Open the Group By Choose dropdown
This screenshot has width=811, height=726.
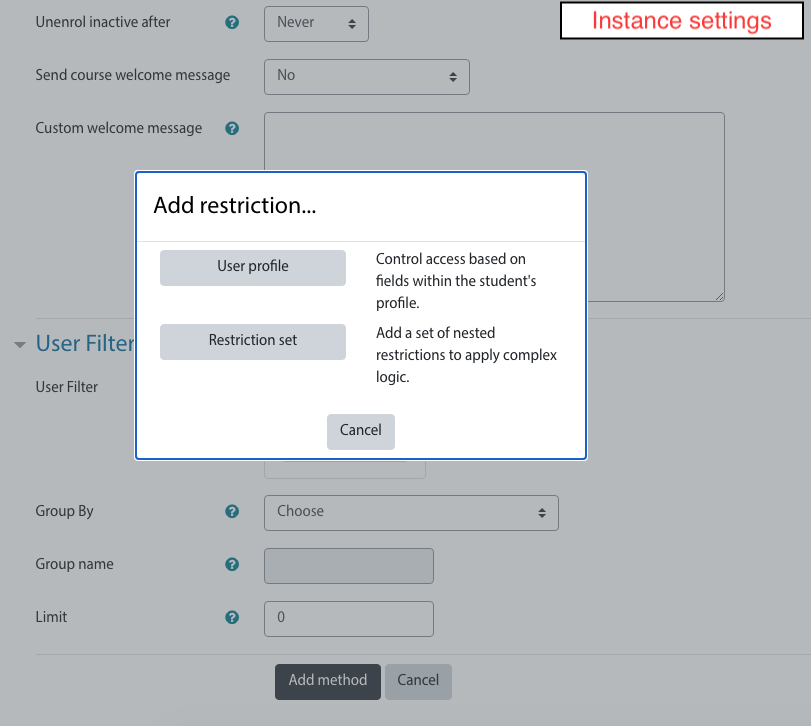(x=411, y=513)
